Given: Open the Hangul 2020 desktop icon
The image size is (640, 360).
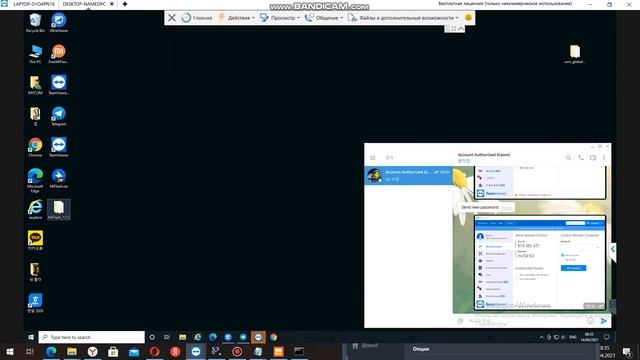Looking at the screenshot, I should pyautogui.click(x=35, y=303).
